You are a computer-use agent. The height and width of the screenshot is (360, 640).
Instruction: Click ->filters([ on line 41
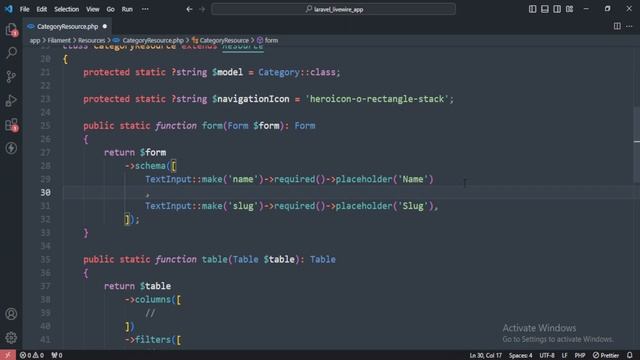[153, 340]
